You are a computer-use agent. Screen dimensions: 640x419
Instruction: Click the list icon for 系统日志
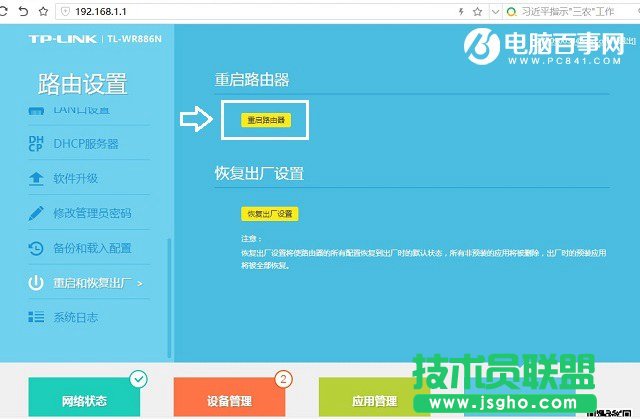coord(36,317)
